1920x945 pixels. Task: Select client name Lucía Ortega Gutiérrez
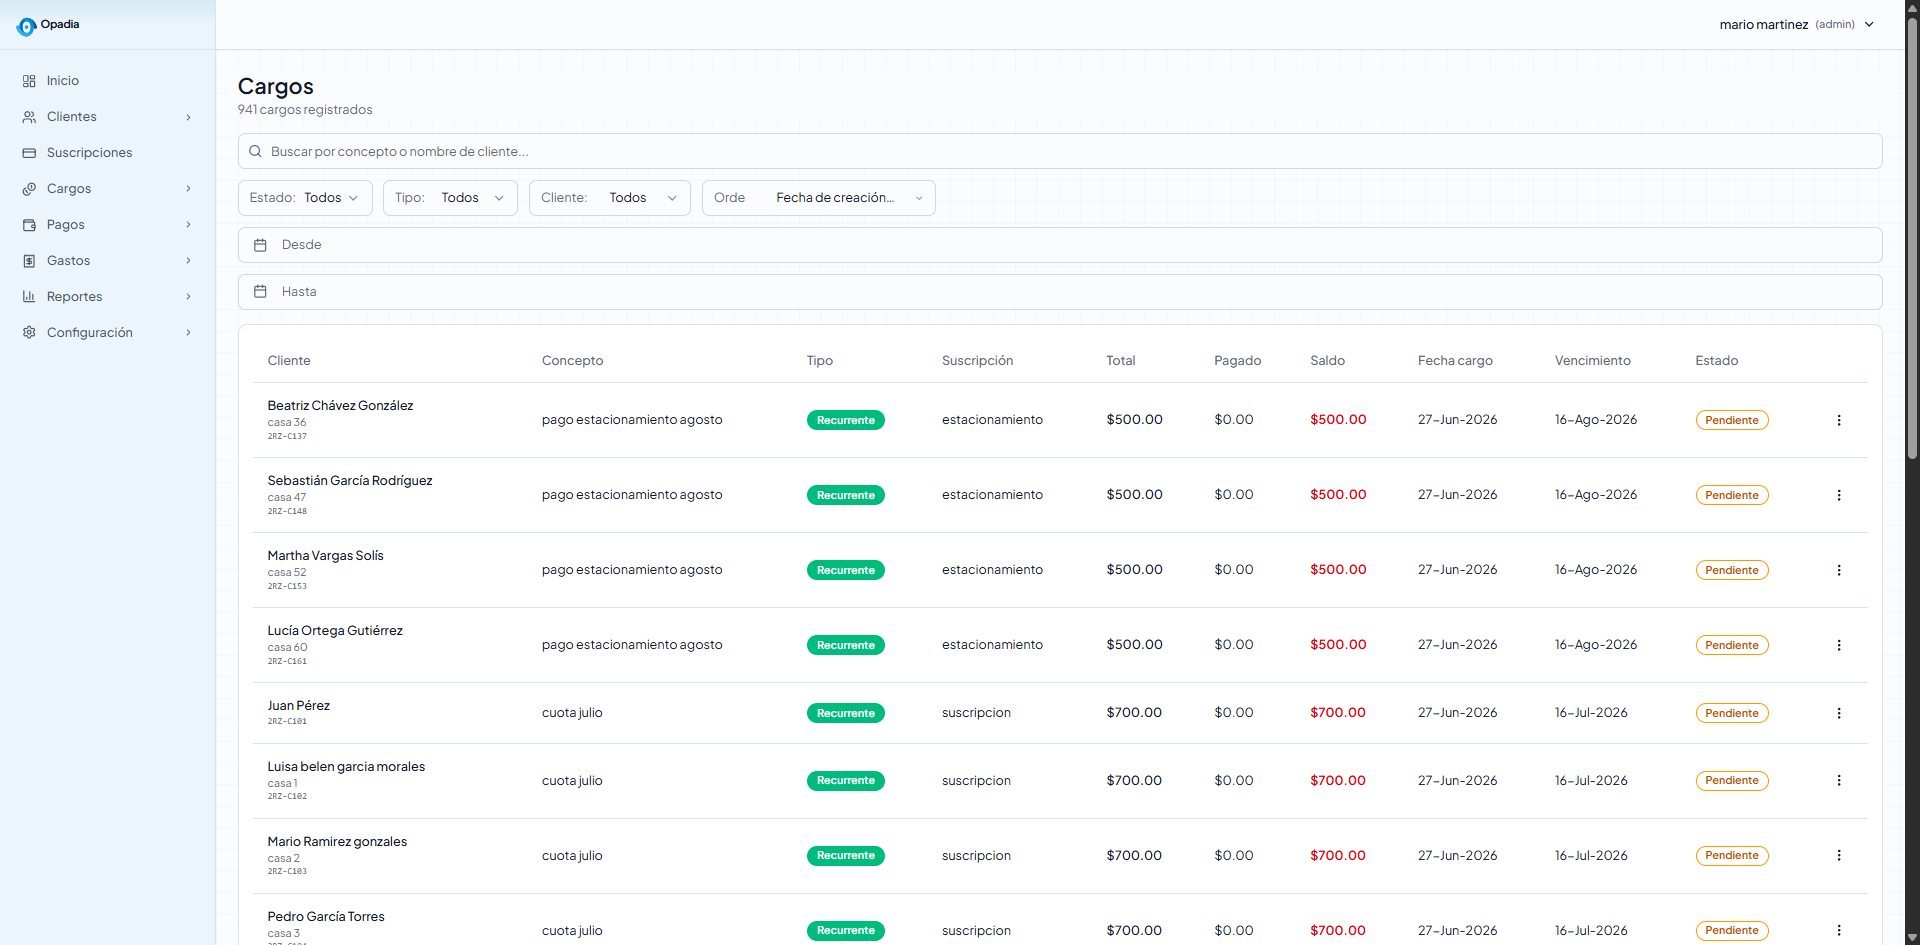[x=335, y=631]
